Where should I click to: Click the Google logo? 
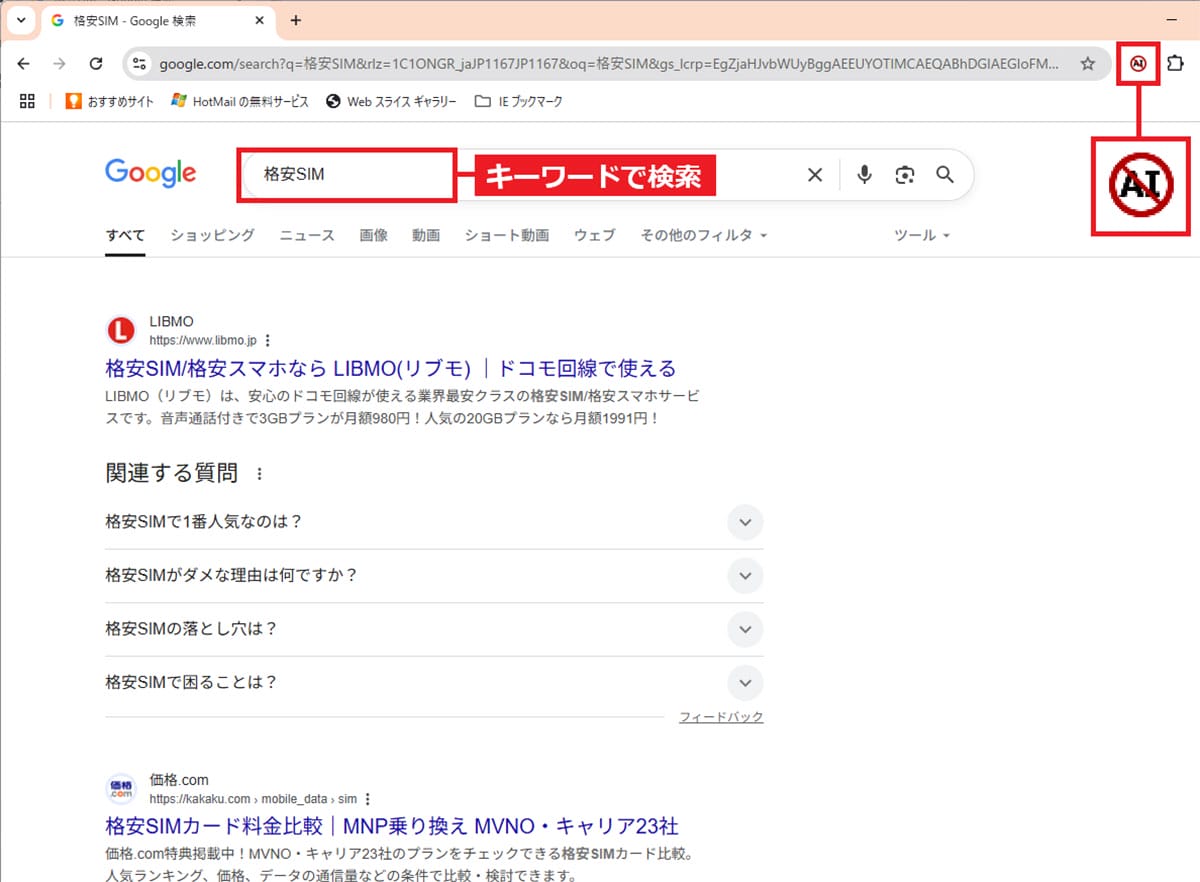[x=151, y=173]
